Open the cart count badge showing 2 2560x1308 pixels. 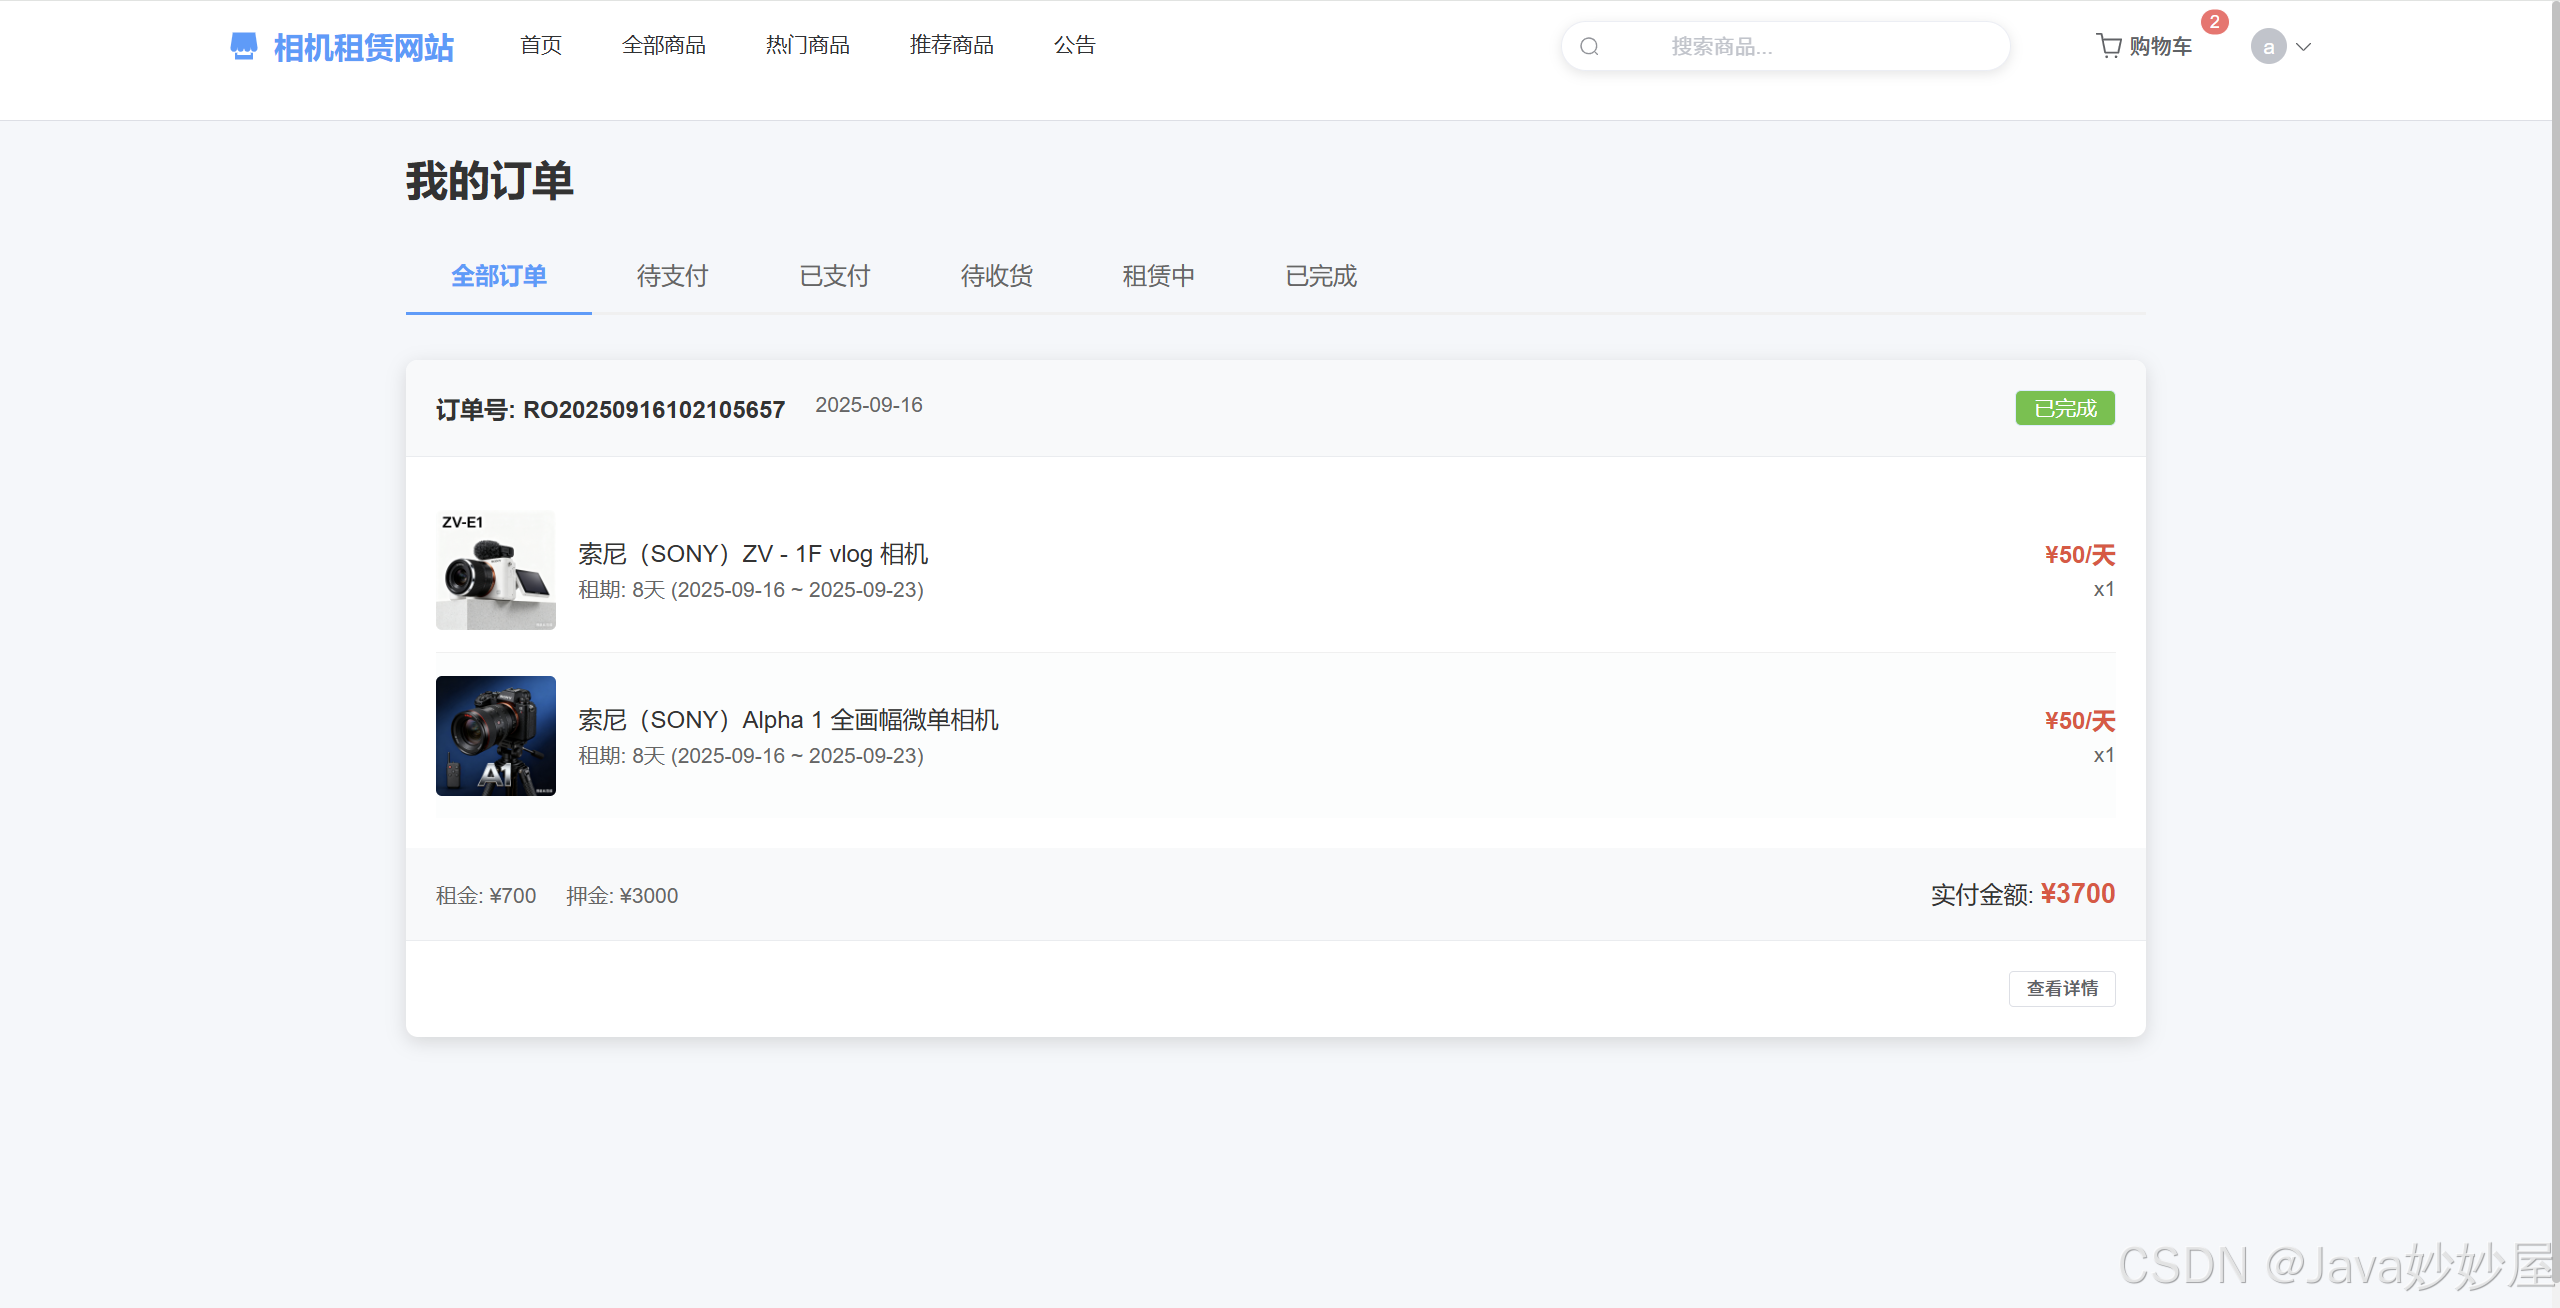pos(2214,22)
